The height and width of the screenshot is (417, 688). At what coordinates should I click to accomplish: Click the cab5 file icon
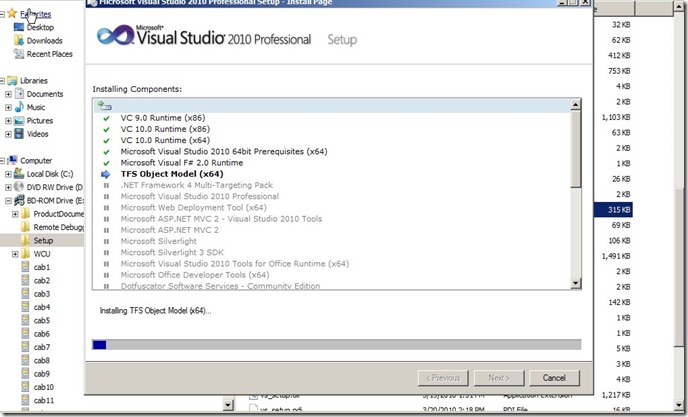point(26,320)
